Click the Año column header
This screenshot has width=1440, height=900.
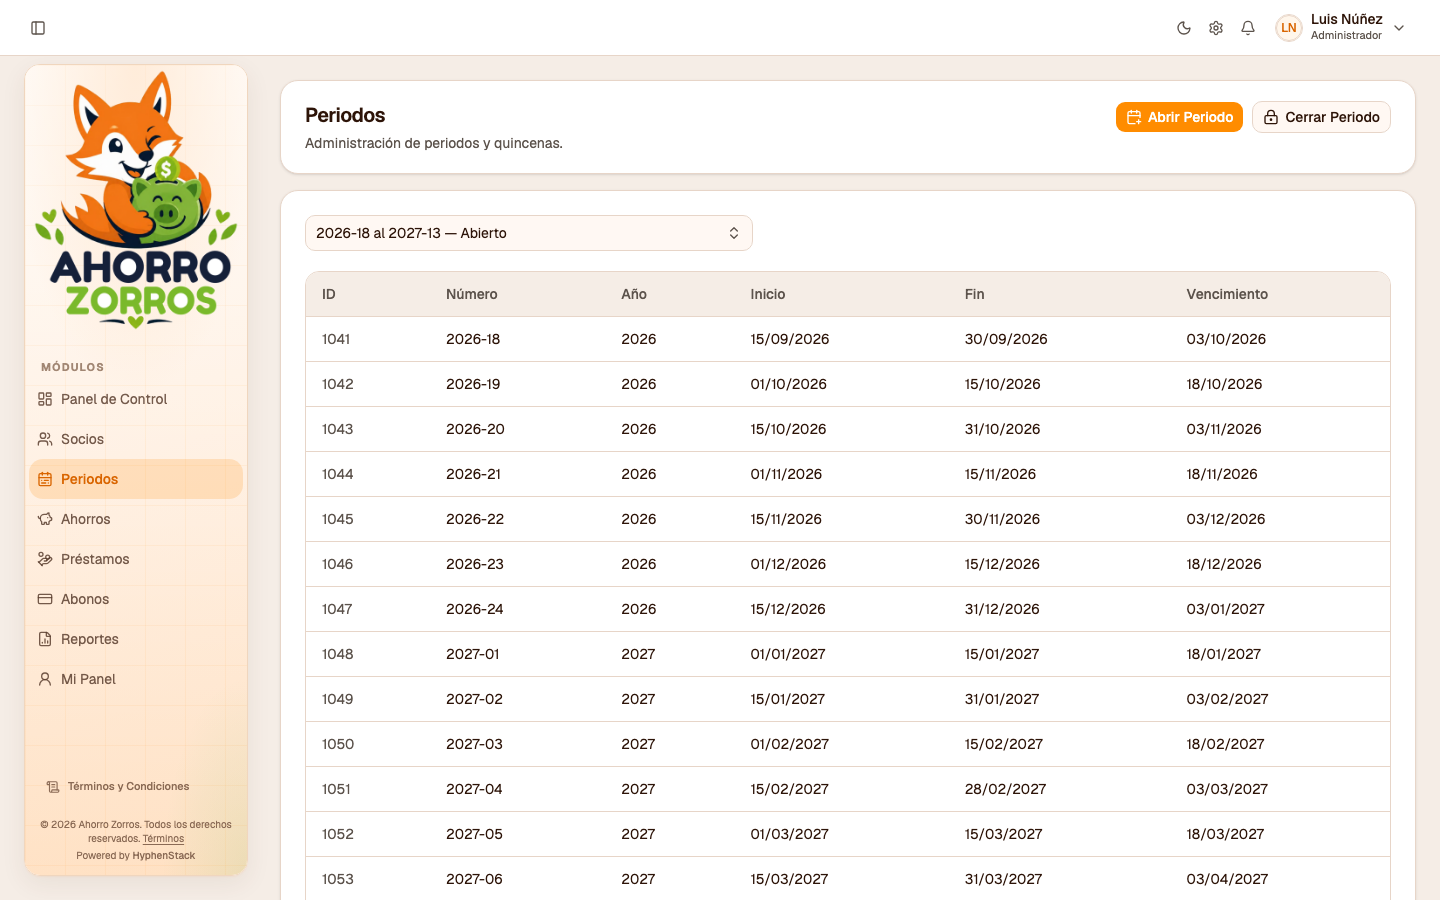coord(634,294)
